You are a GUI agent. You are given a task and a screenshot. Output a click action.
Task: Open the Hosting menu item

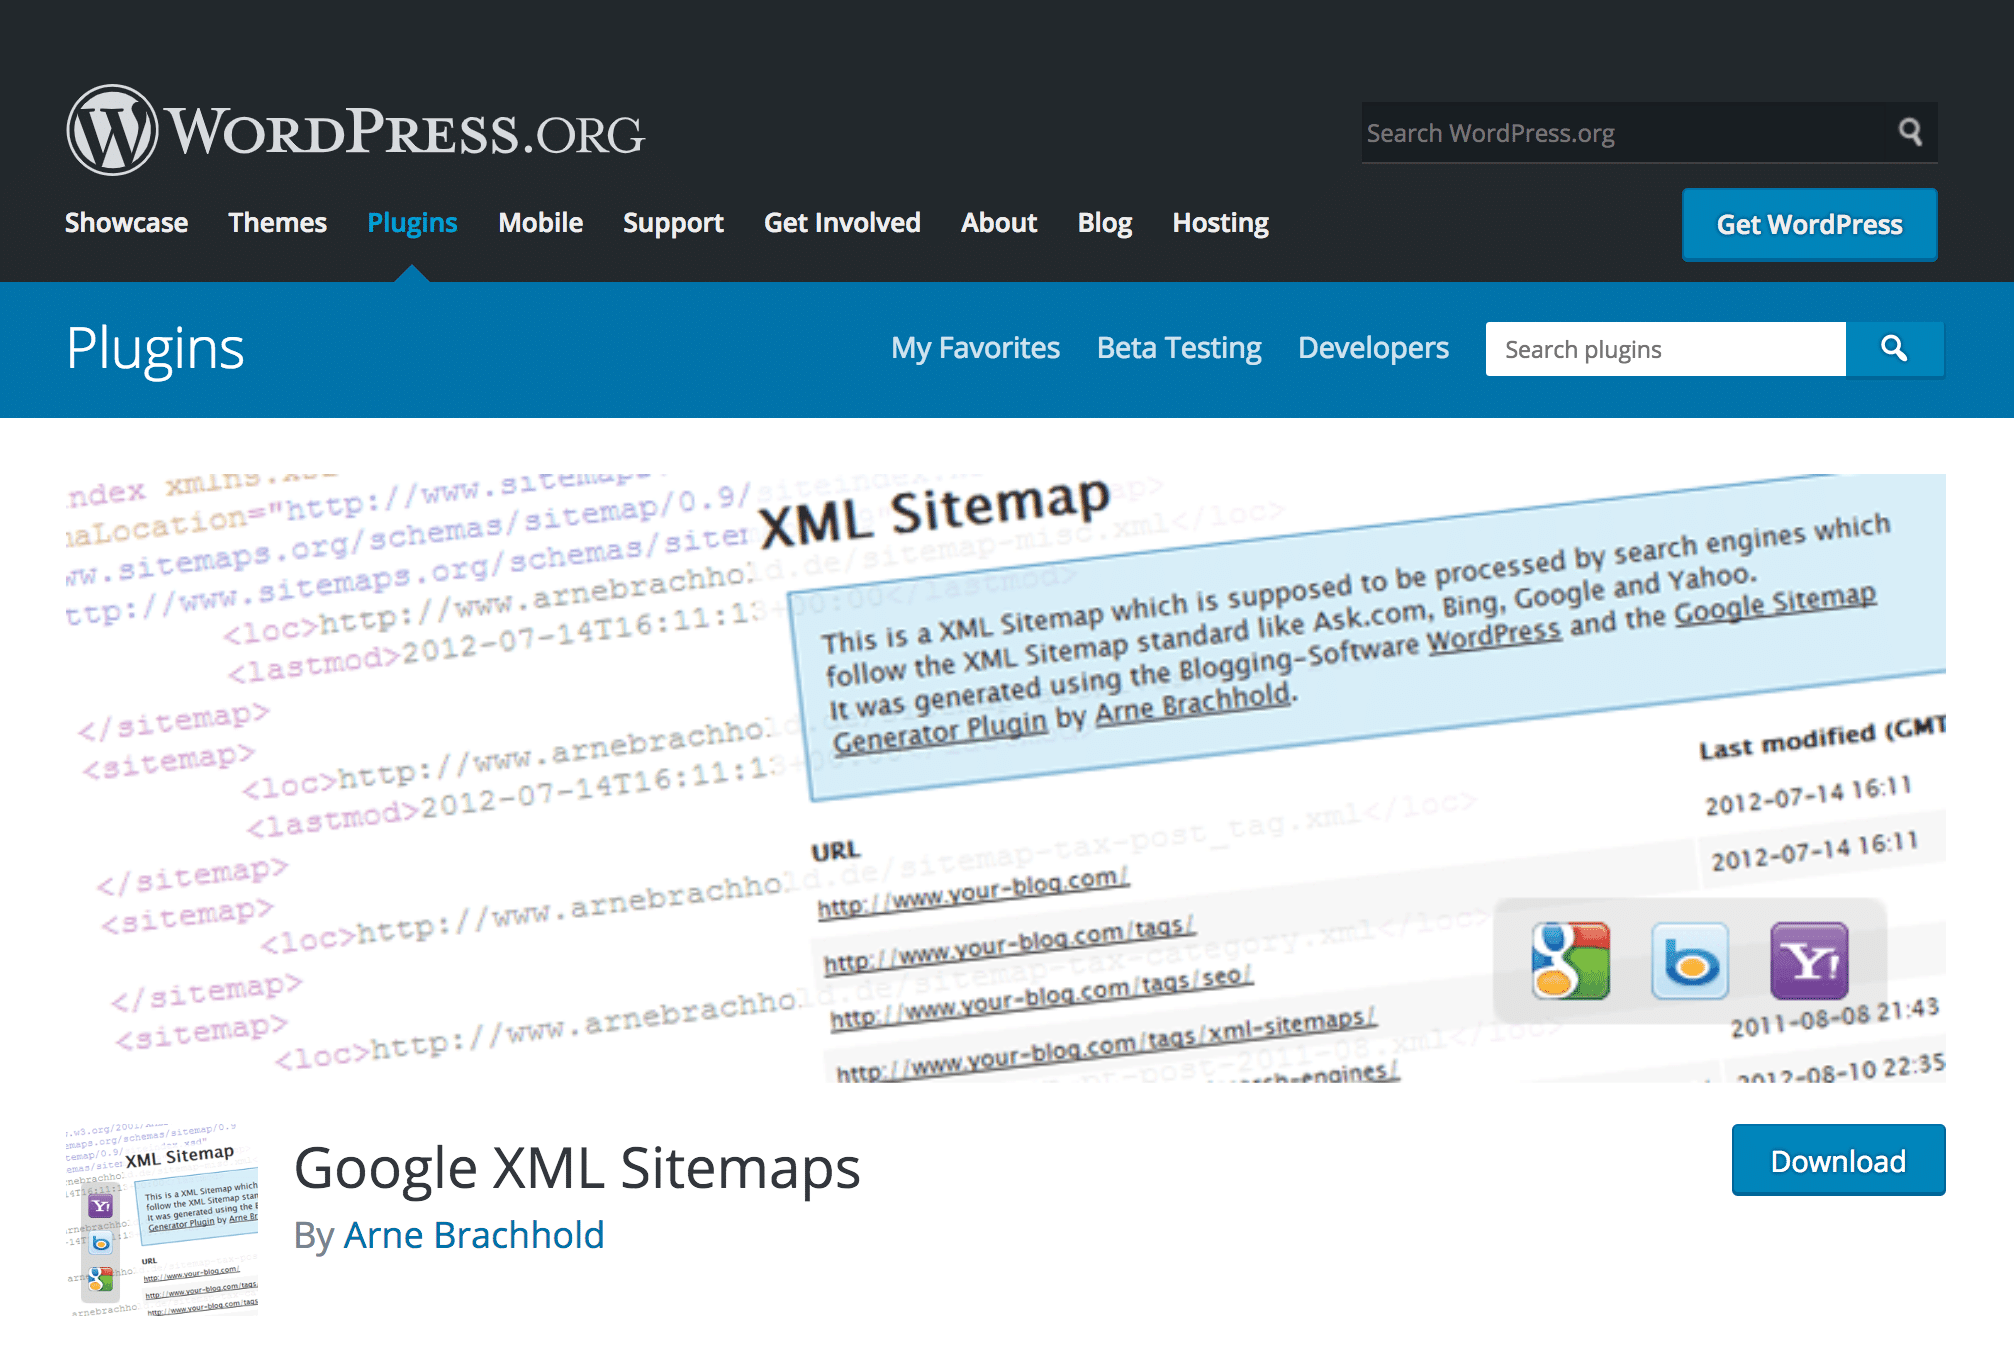1220,222
